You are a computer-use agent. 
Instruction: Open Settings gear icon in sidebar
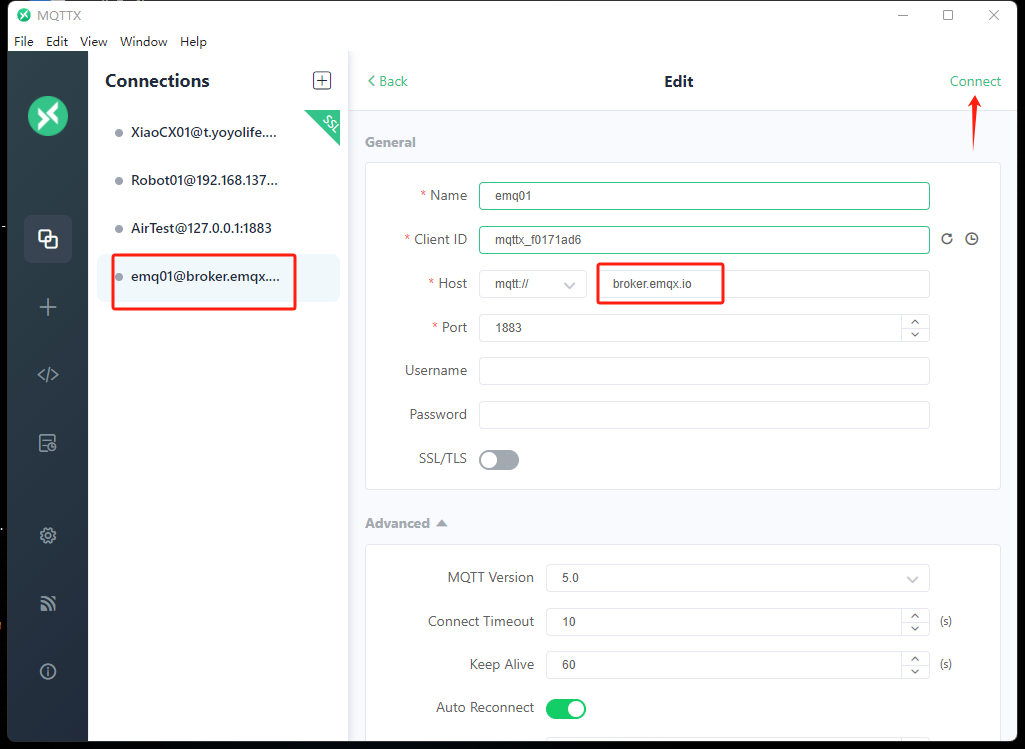click(48, 536)
